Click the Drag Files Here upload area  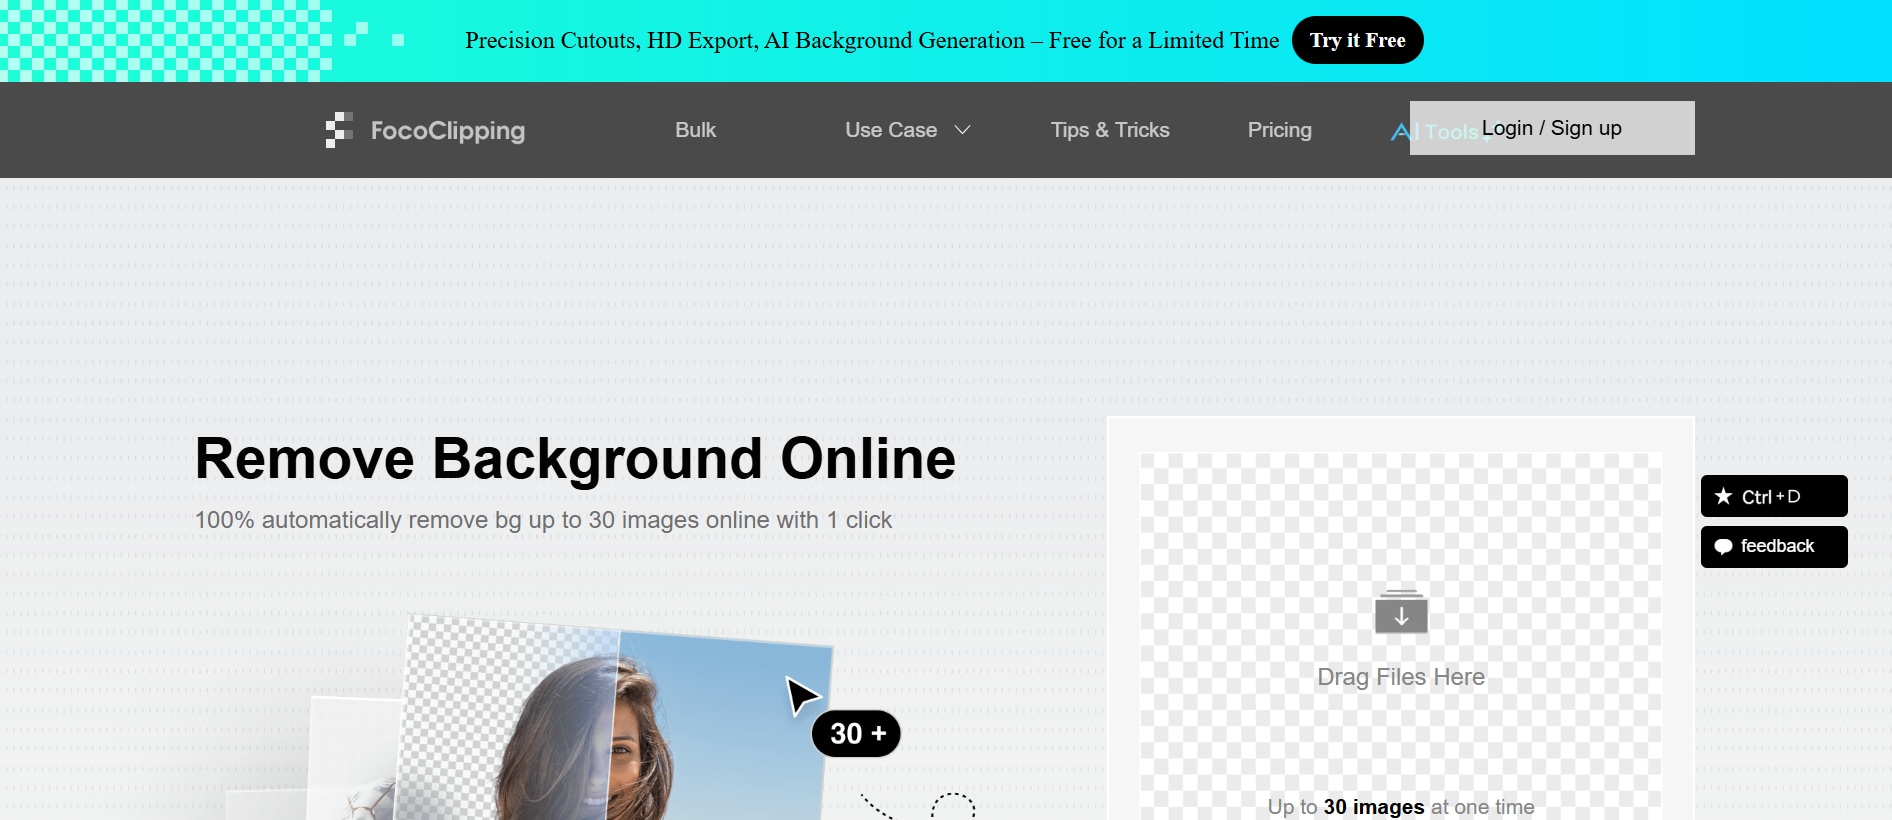(1401, 636)
